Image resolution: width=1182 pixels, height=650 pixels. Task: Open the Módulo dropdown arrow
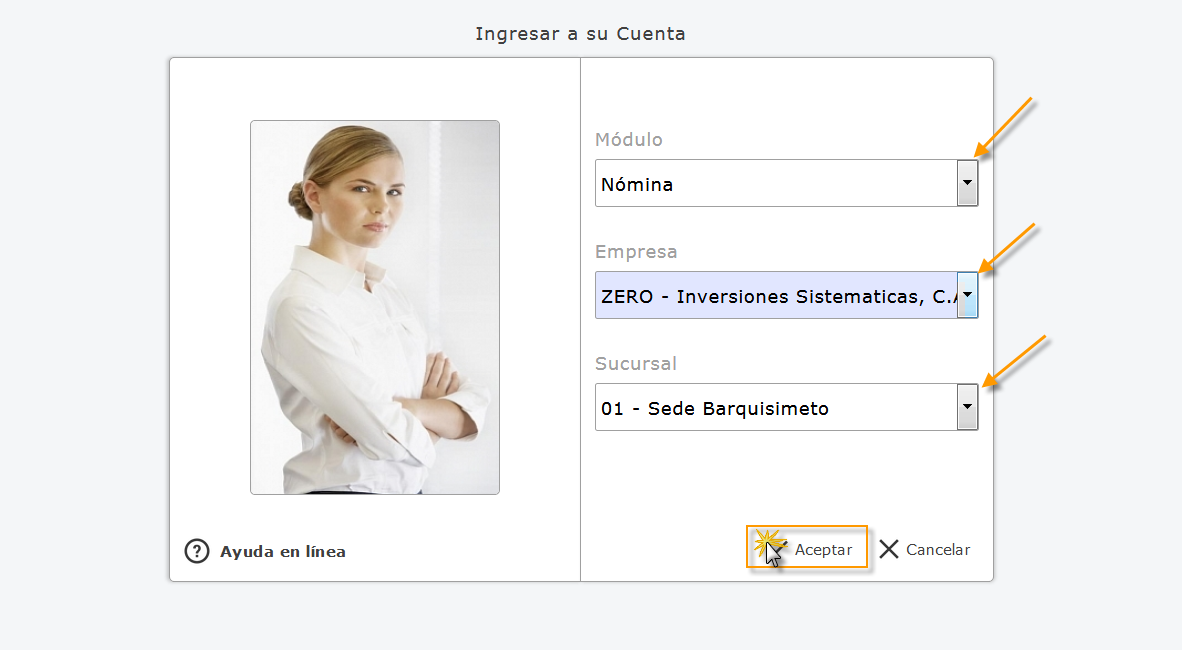966,183
